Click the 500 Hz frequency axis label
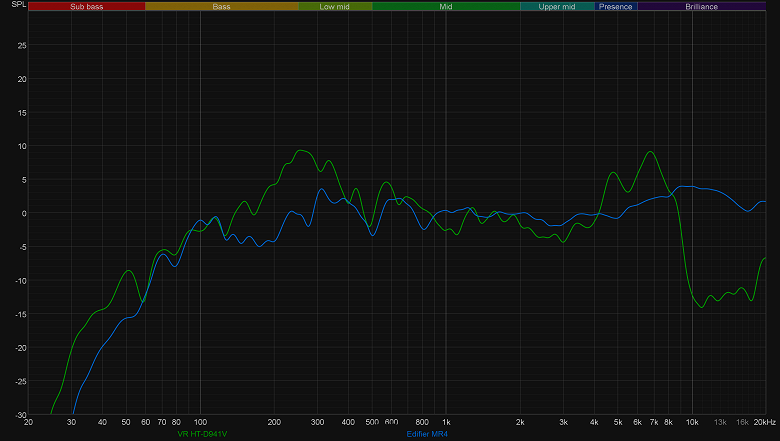The image size is (780, 441). pos(372,422)
